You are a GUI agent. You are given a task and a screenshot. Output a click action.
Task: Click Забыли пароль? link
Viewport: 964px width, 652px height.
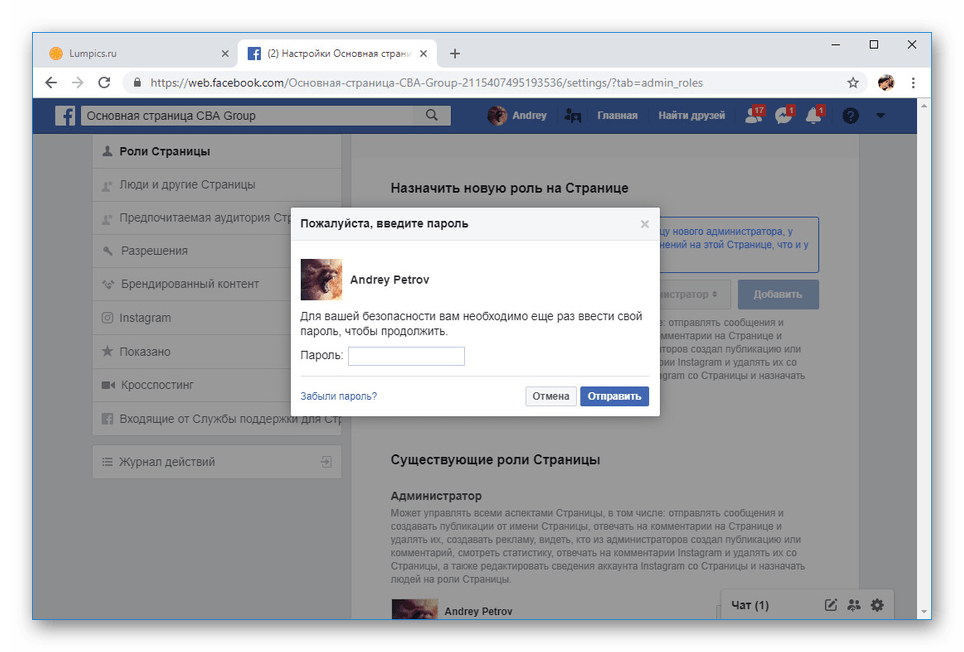click(338, 396)
